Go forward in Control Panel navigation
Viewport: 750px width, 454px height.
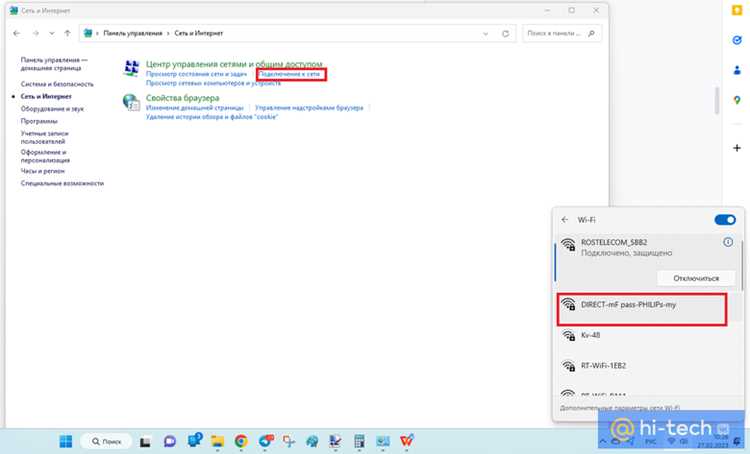pos(36,33)
